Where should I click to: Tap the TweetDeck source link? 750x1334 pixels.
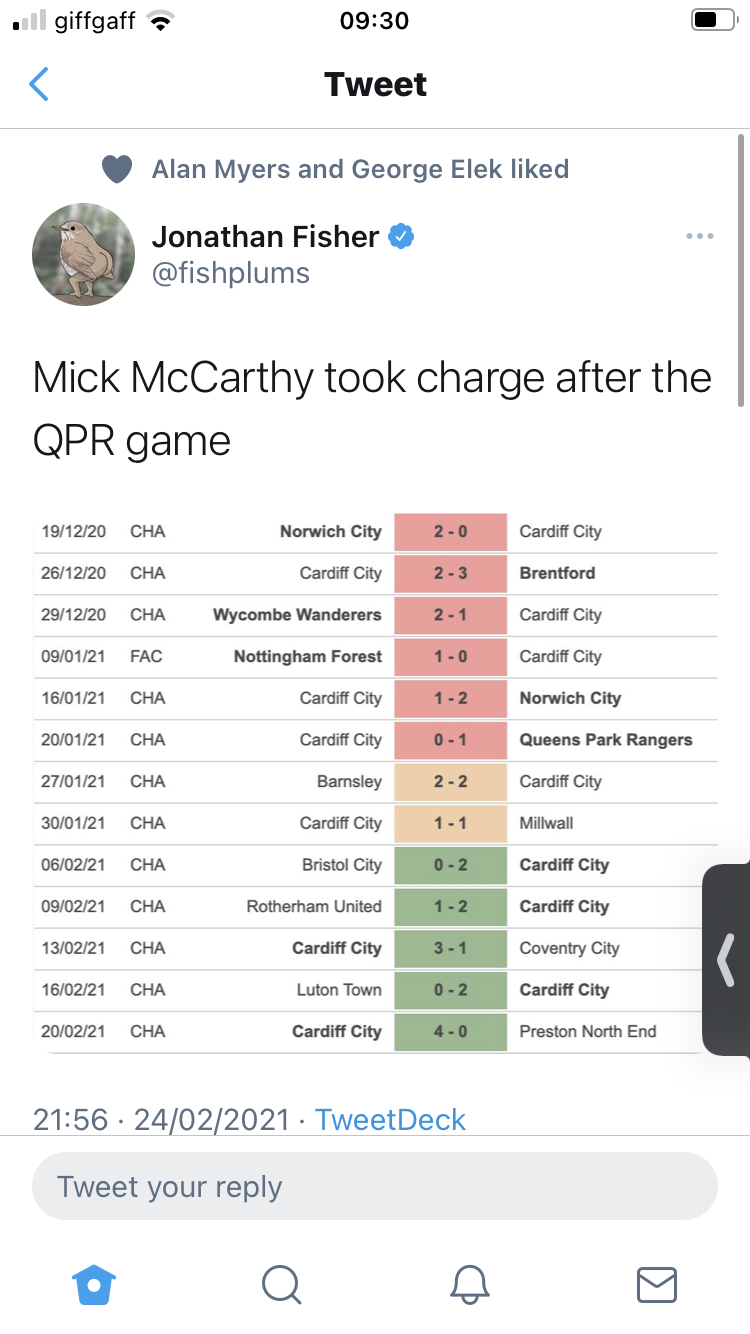(x=390, y=1119)
